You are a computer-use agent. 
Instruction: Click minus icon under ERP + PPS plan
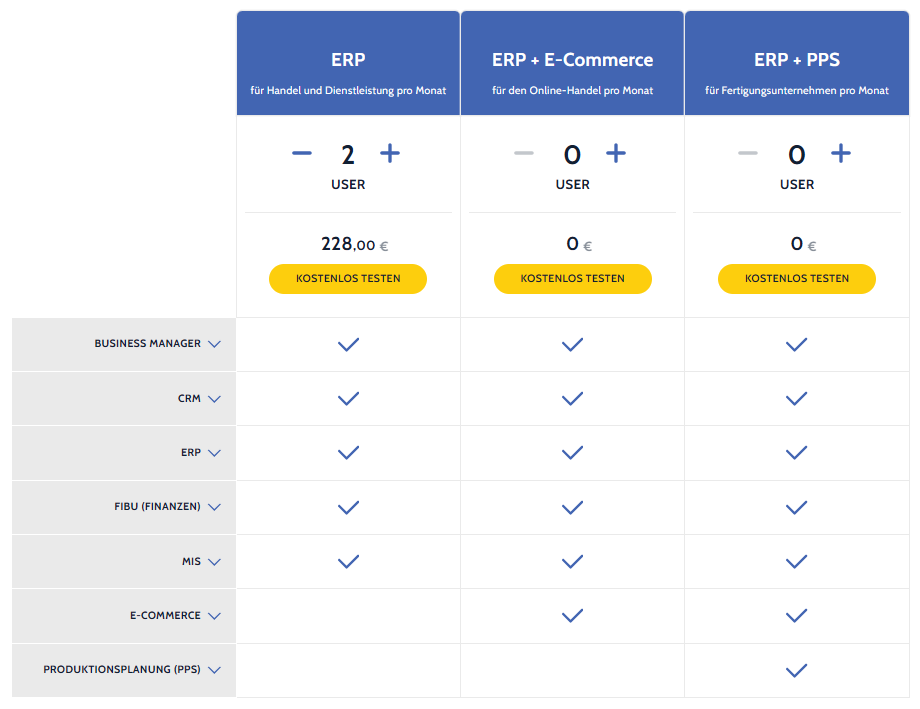coord(748,153)
